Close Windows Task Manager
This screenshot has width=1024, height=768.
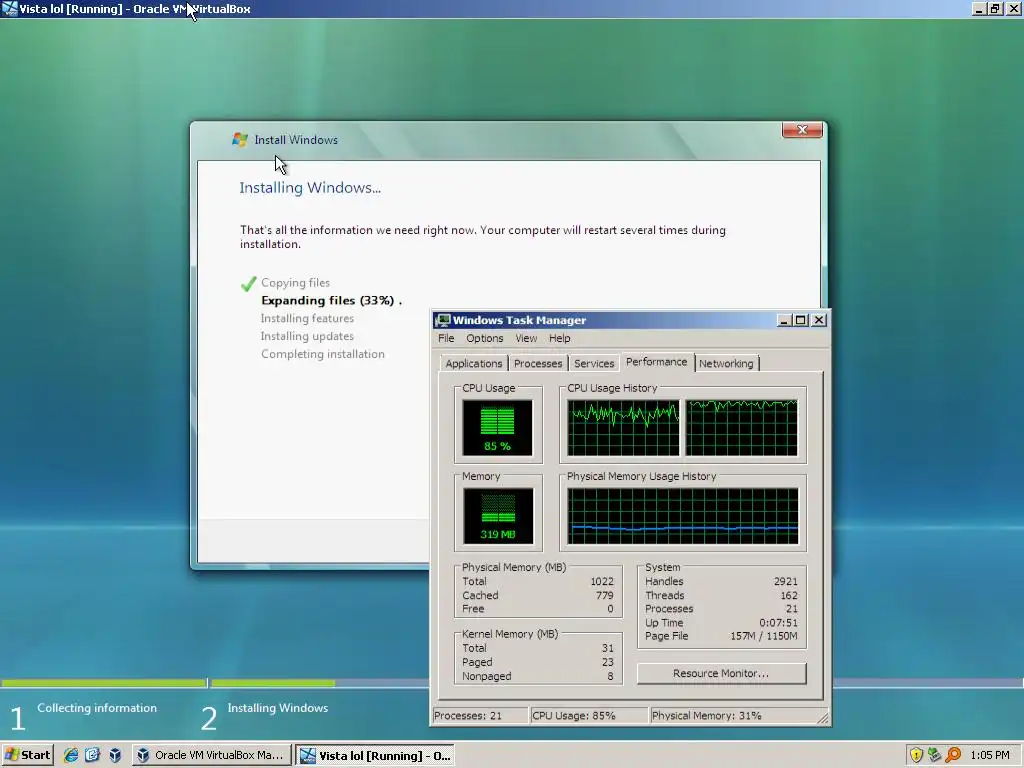click(819, 320)
